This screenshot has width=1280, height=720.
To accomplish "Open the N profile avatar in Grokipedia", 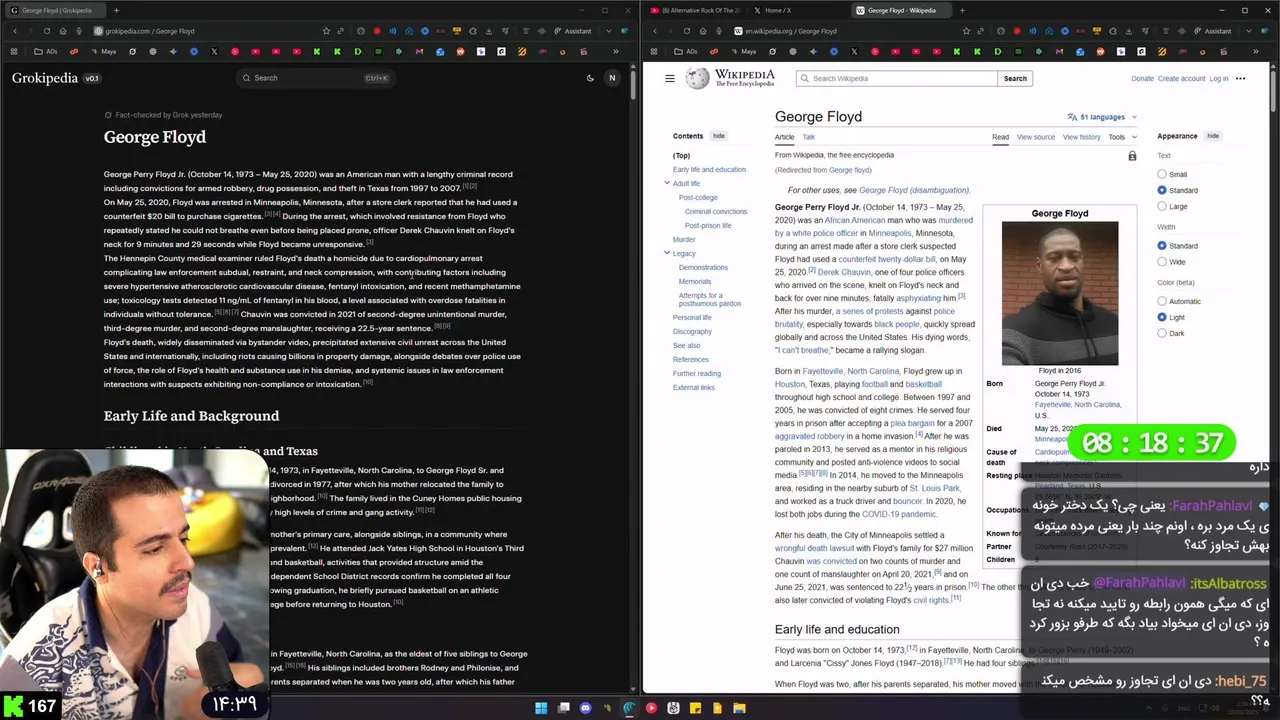I will click(612, 78).
